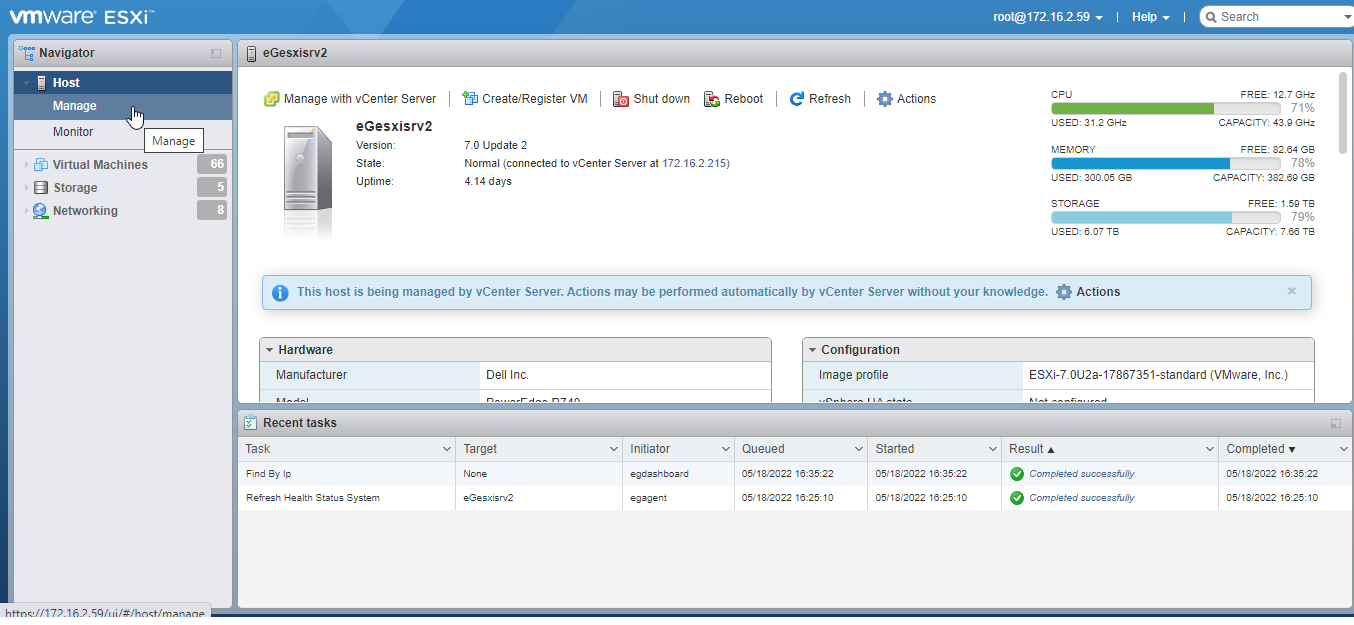Click Completed successfully for Refresh Health Status
The height and width of the screenshot is (625, 1354).
coord(1082,498)
